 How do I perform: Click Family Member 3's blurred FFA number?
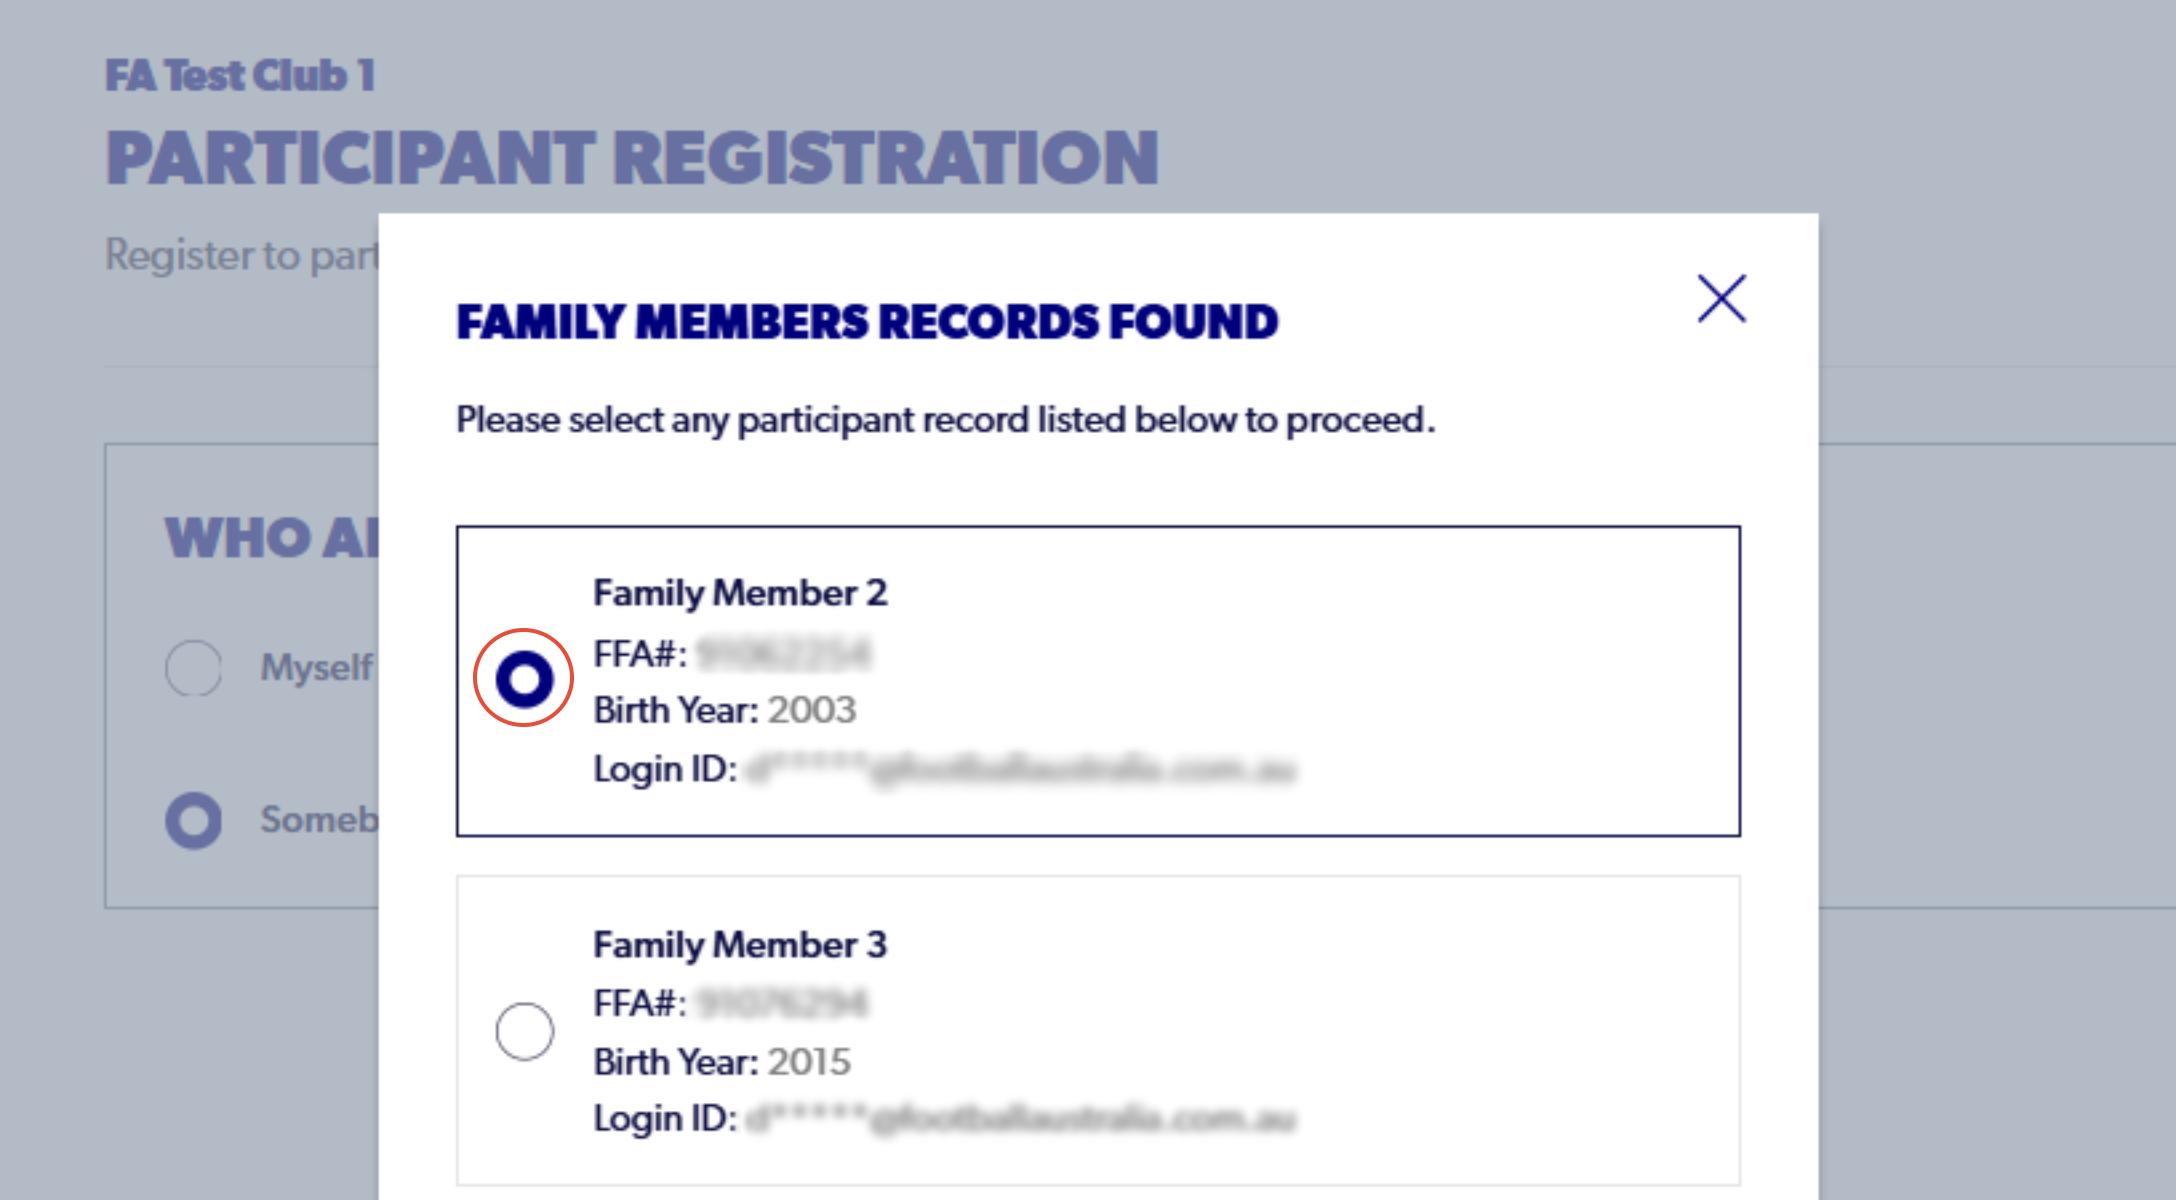pos(782,1003)
